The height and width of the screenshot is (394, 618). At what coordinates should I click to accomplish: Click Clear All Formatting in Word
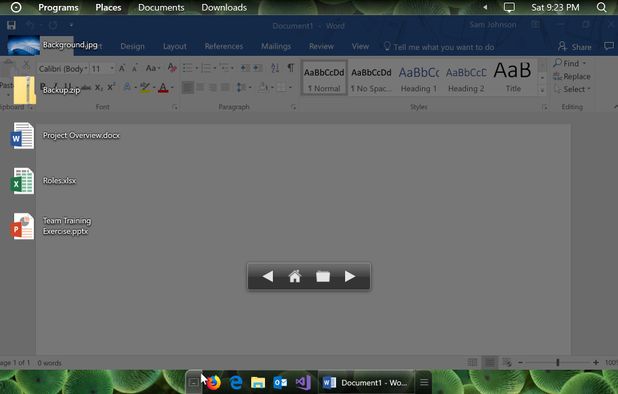click(172, 68)
